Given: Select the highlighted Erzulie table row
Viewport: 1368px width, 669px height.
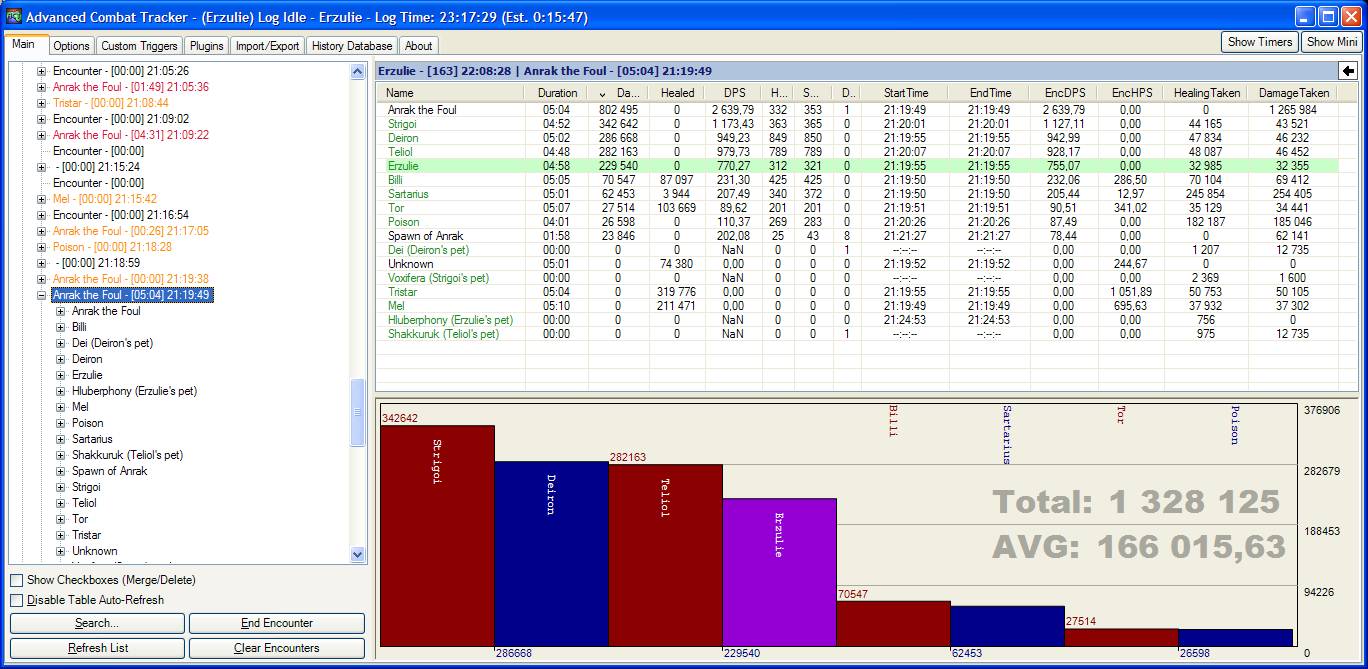Looking at the screenshot, I should (x=860, y=166).
